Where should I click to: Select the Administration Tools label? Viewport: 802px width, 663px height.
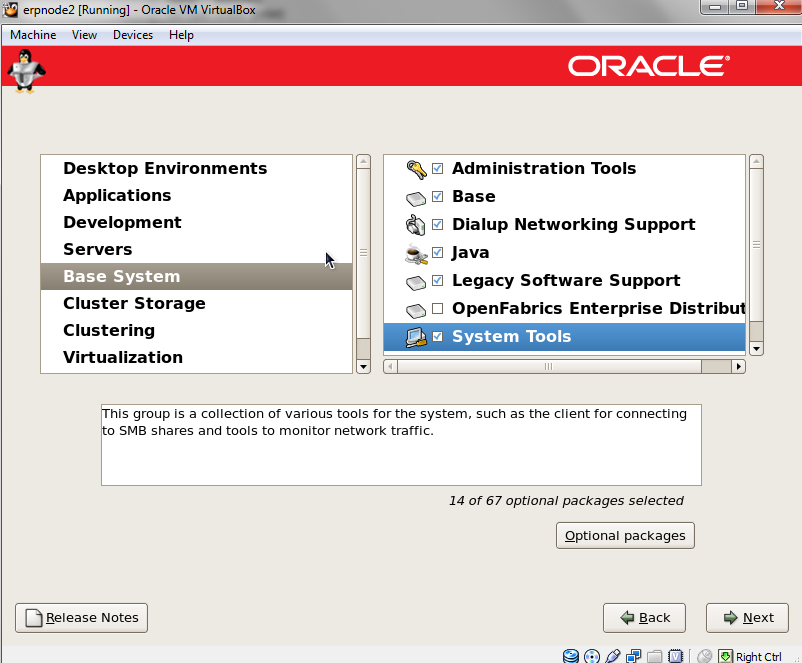click(544, 168)
